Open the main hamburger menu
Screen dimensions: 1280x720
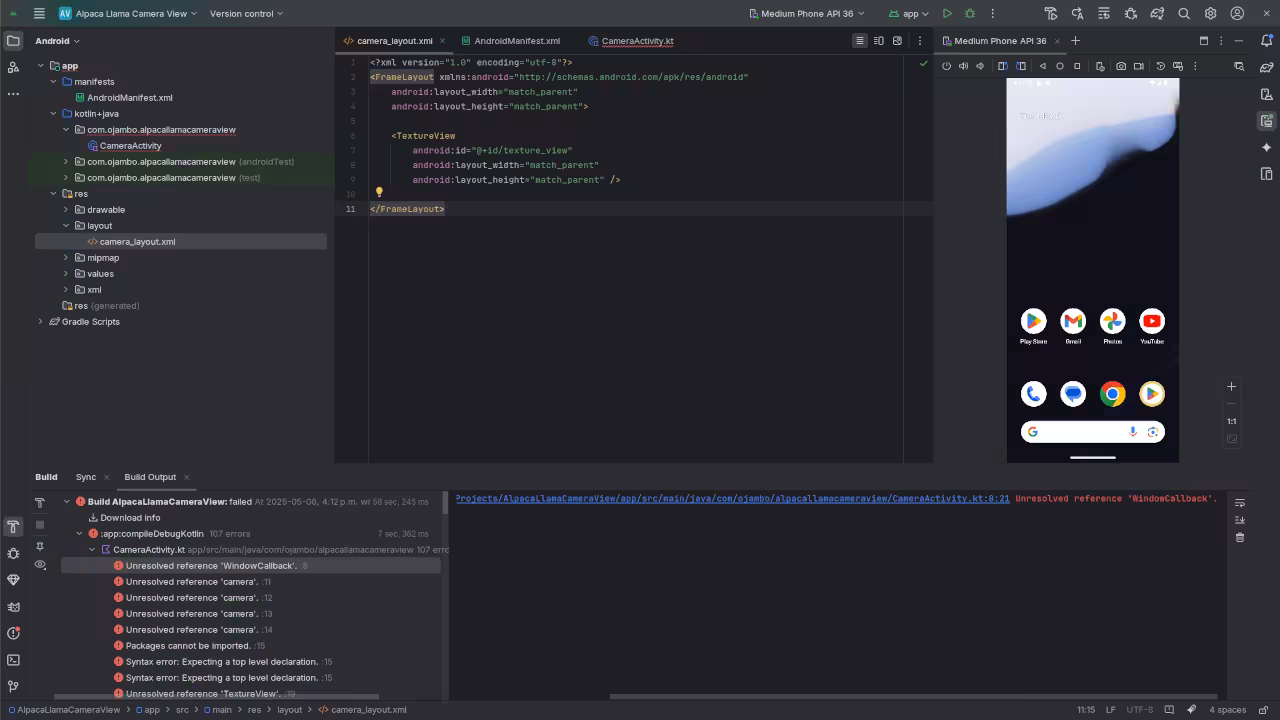(39, 14)
